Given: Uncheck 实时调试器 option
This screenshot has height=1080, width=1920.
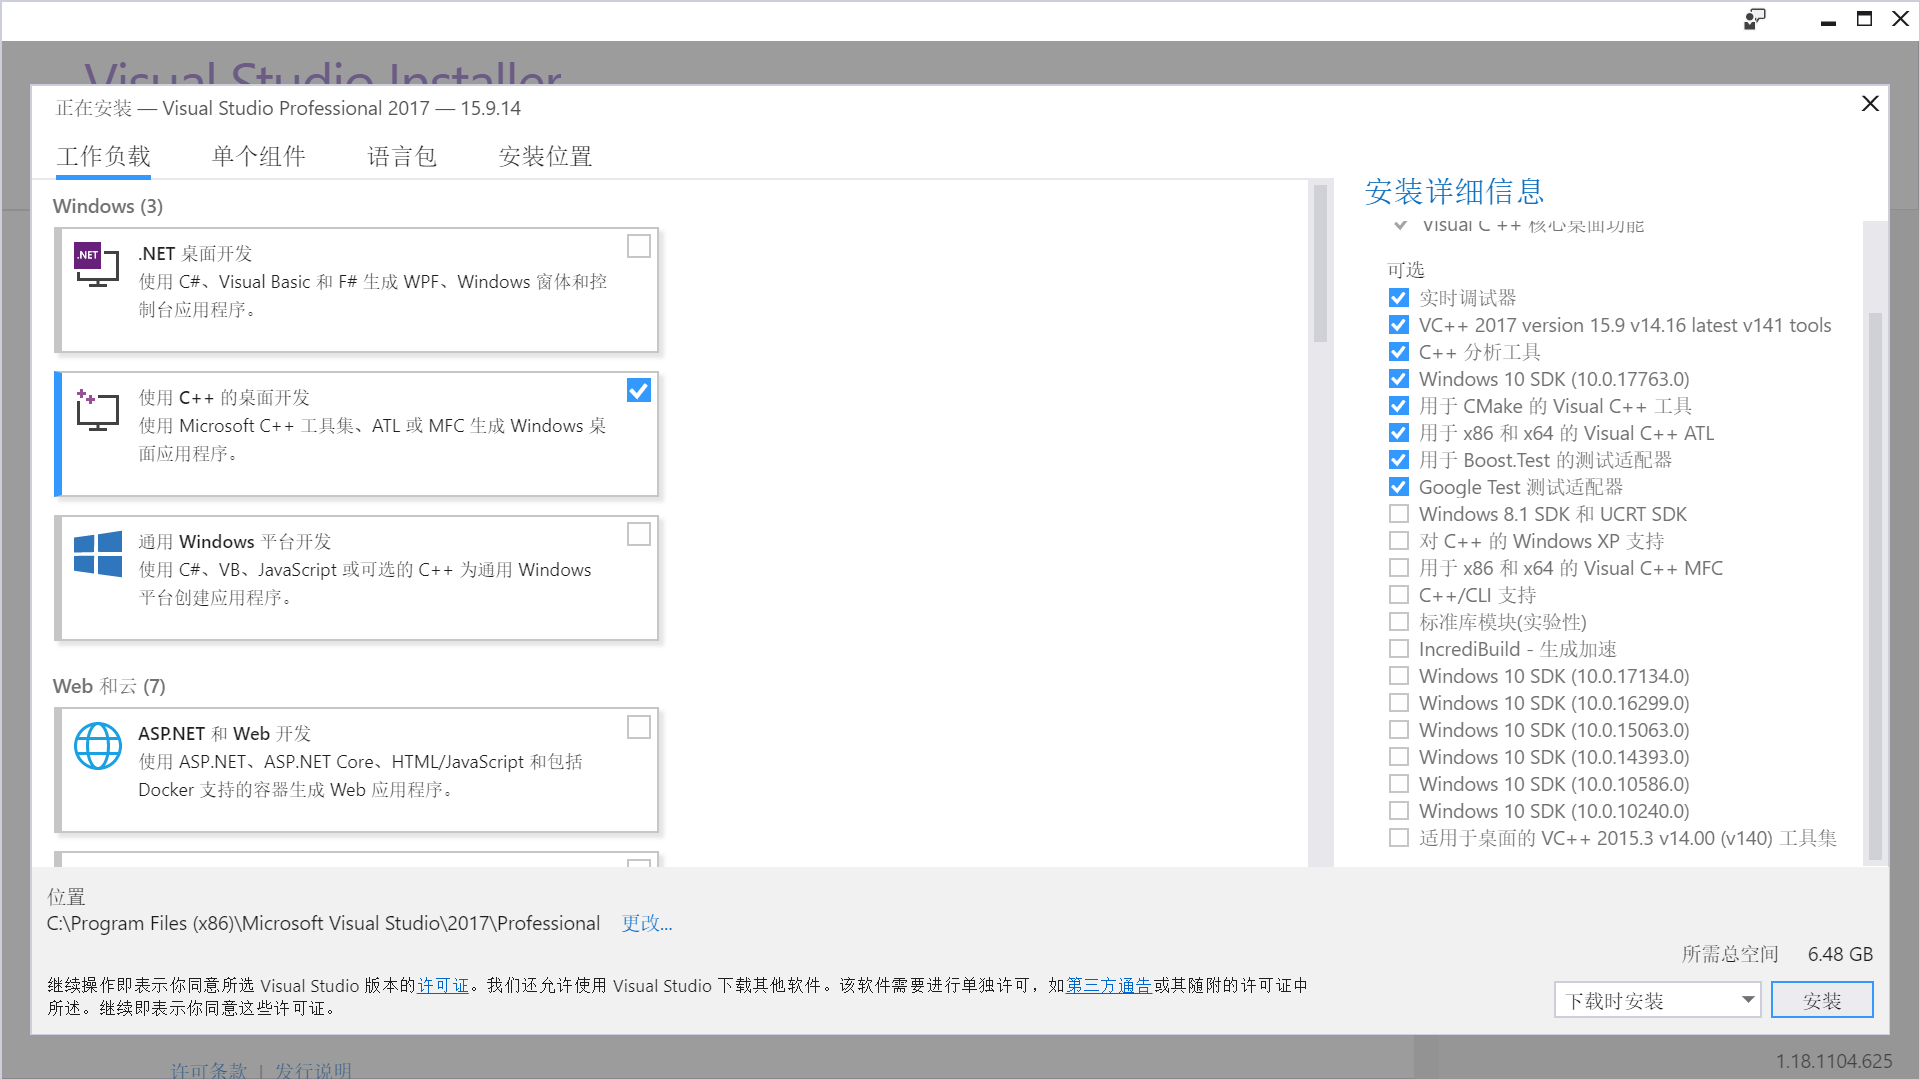Looking at the screenshot, I should point(1399,298).
